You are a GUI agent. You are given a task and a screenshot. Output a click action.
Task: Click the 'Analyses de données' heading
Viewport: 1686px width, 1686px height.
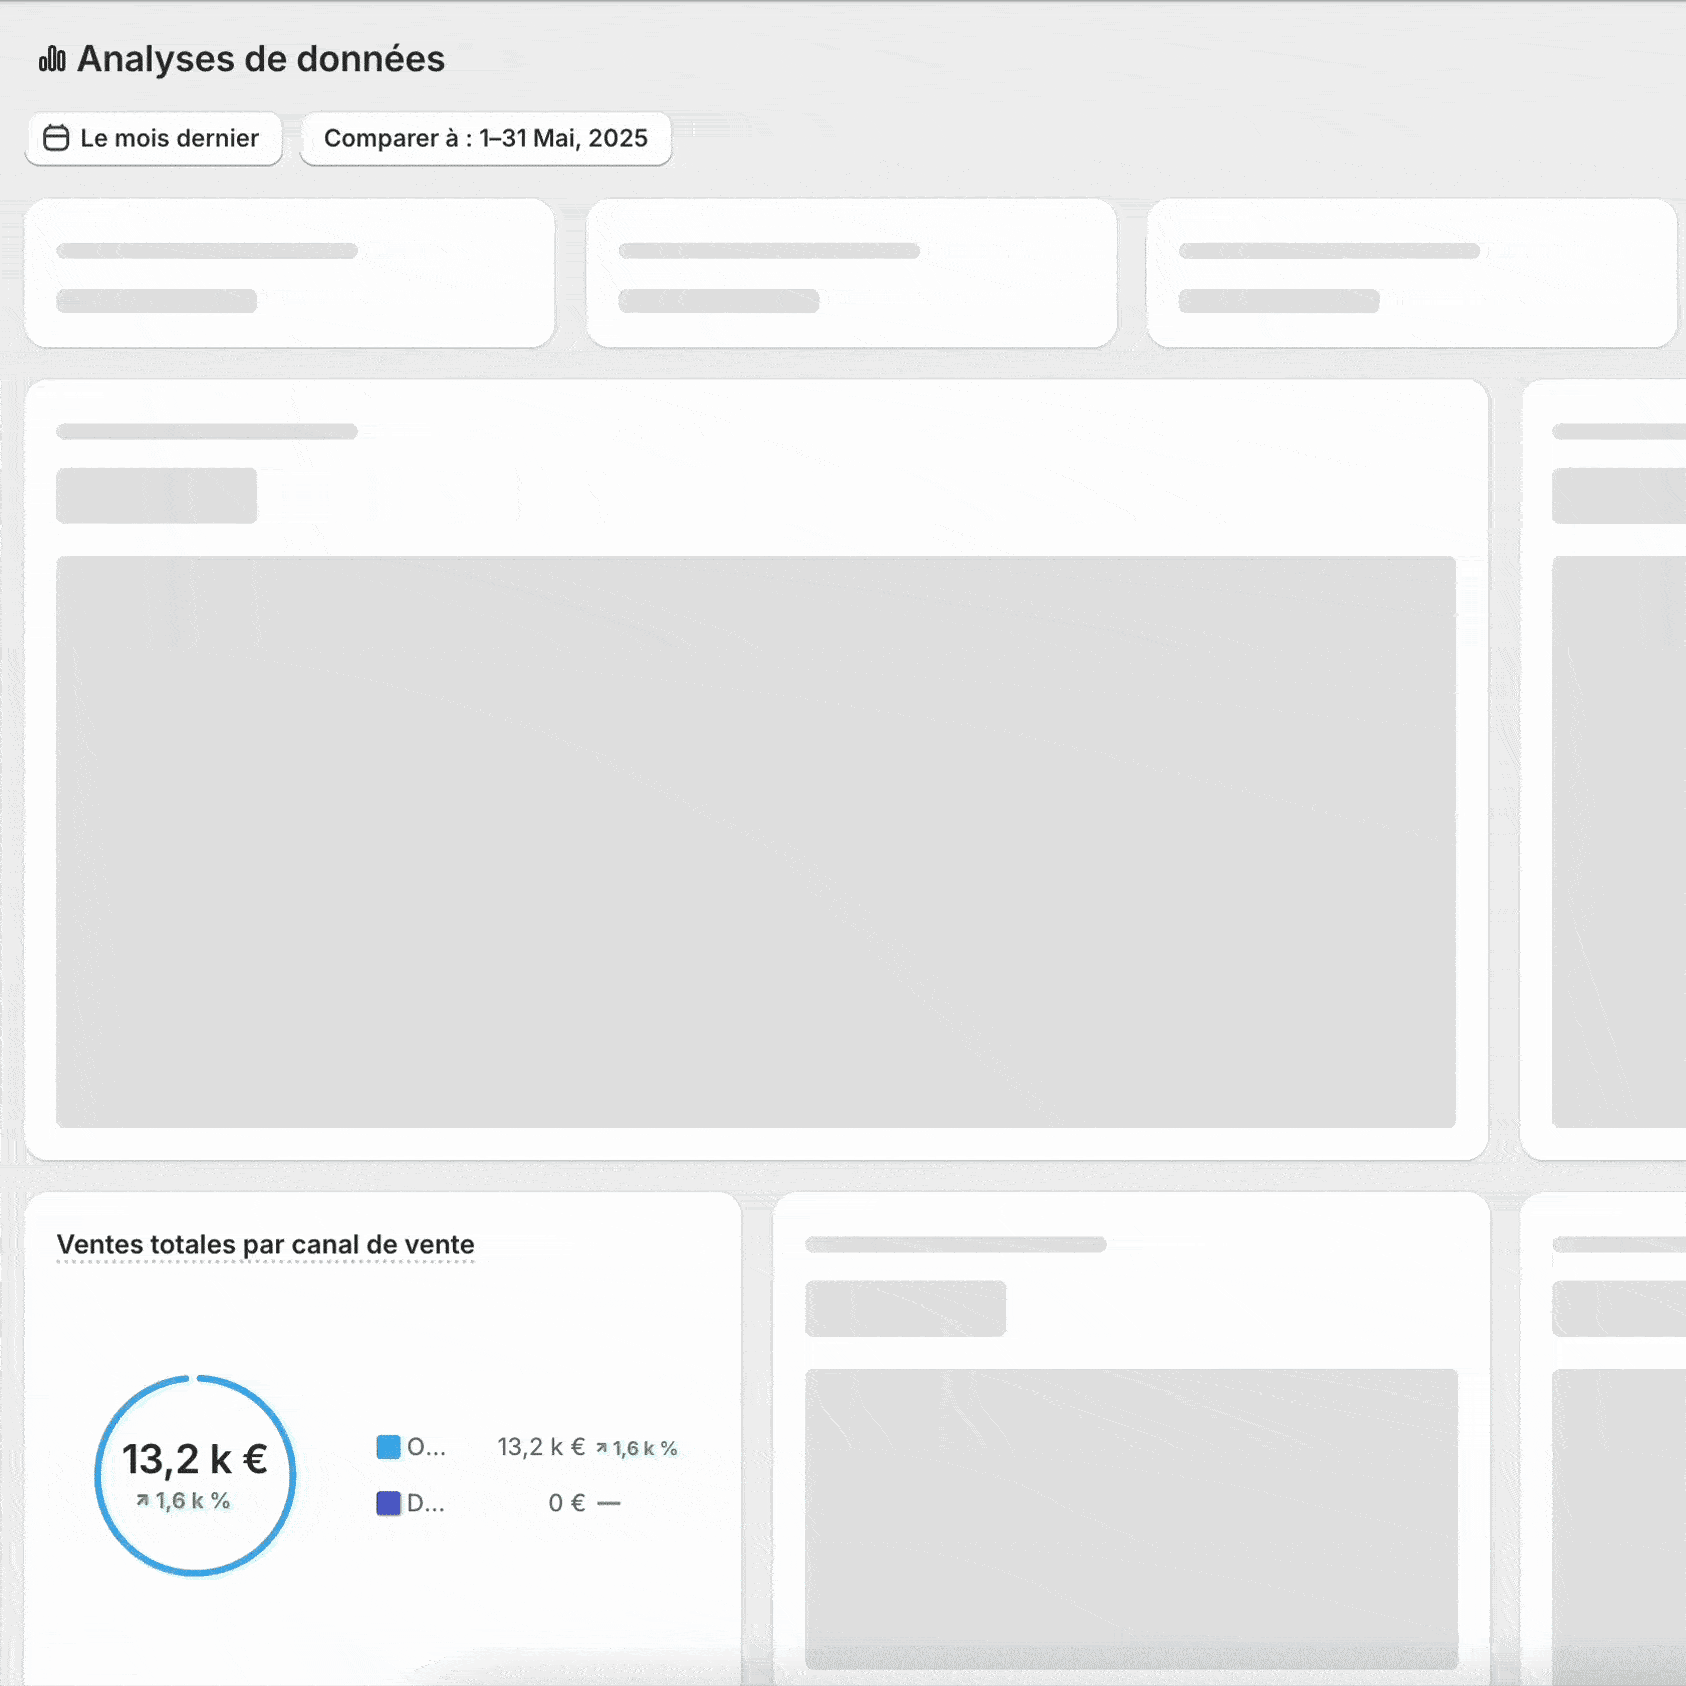tap(260, 59)
